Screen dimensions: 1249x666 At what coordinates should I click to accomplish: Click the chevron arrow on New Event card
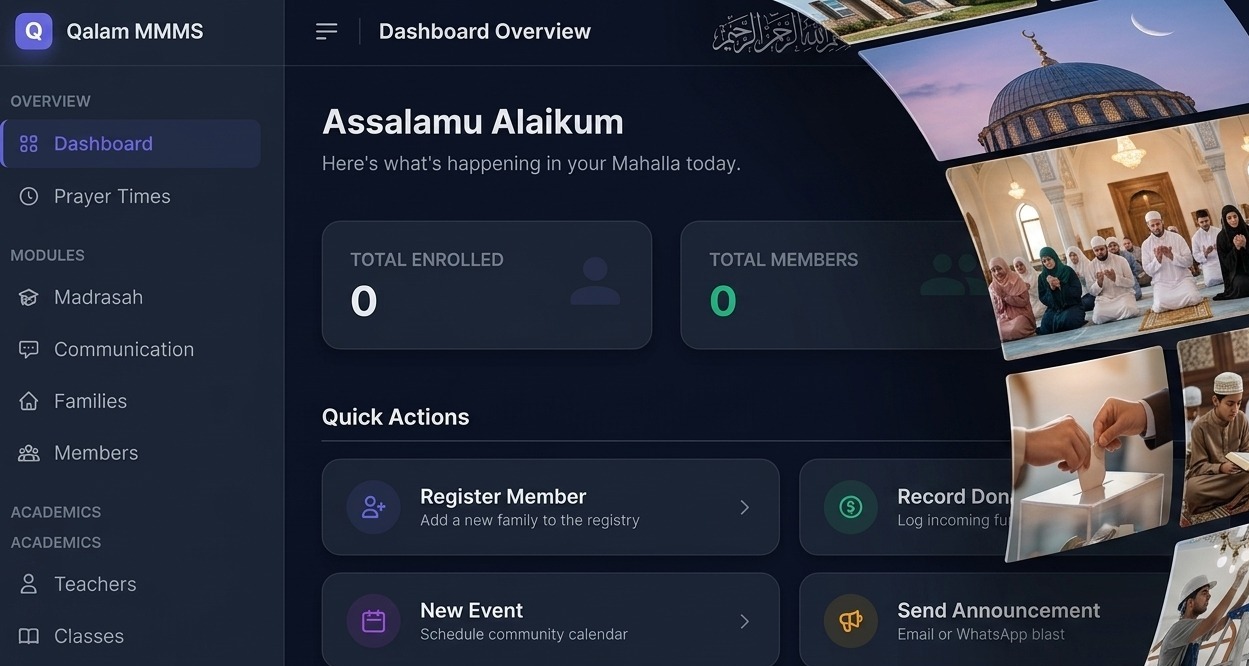tap(744, 621)
